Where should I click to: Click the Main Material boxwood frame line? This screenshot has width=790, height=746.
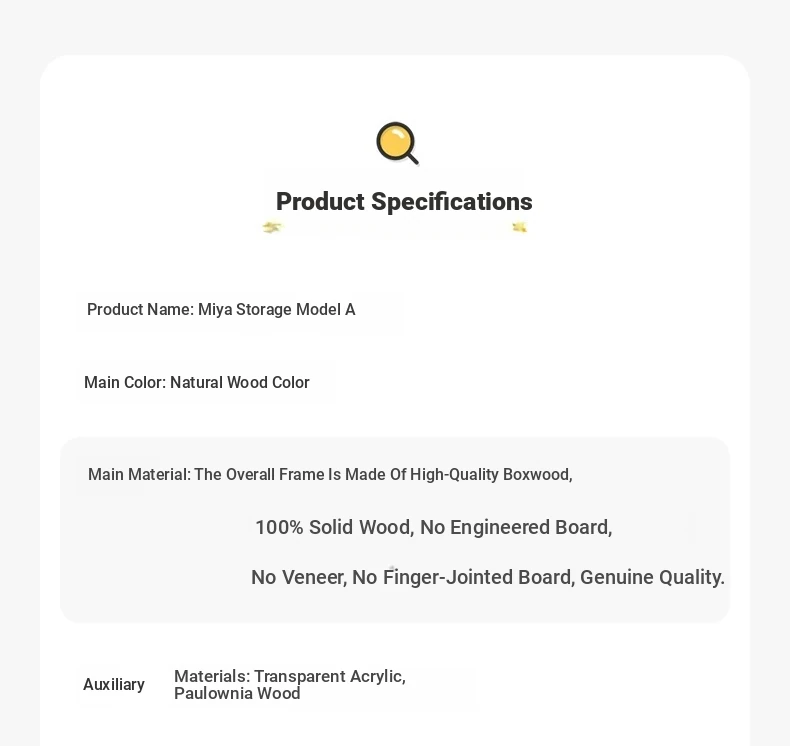pos(330,474)
